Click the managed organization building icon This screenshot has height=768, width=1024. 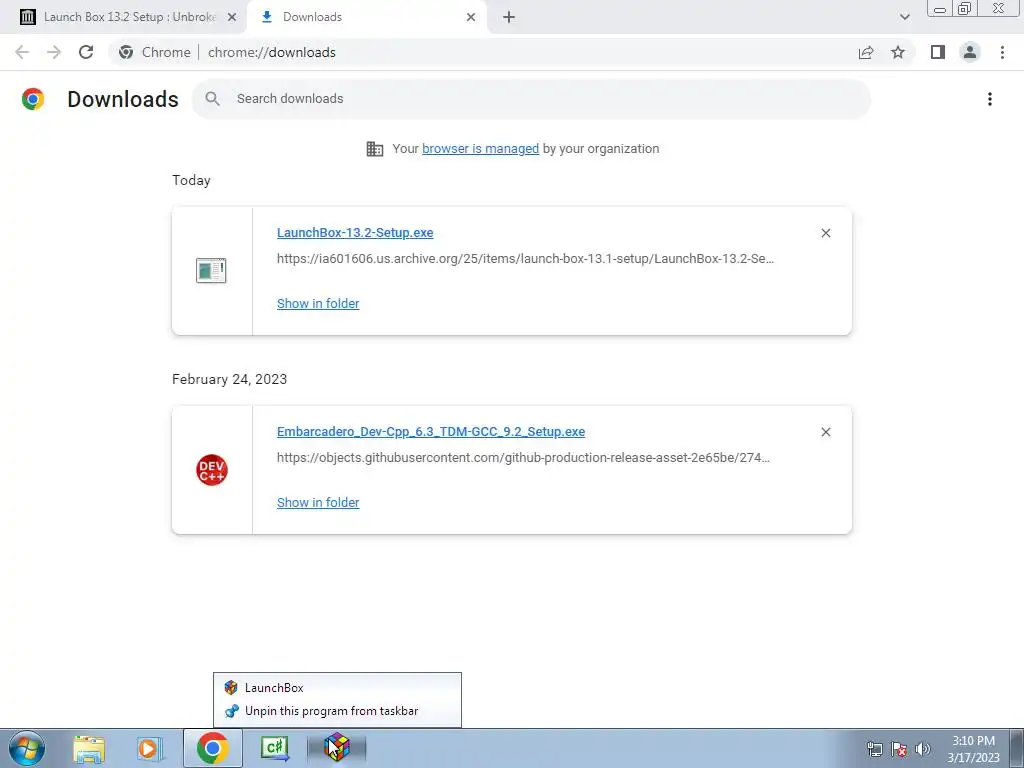point(375,149)
